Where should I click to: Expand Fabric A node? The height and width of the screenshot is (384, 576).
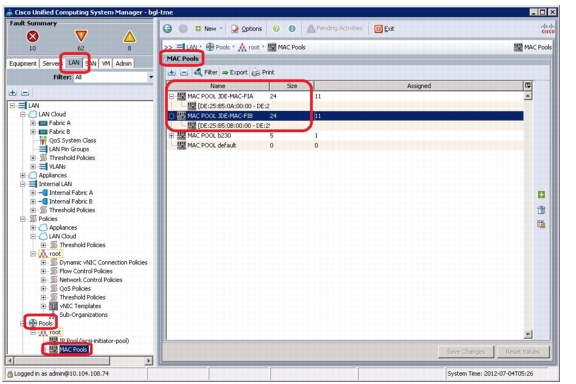(33, 123)
